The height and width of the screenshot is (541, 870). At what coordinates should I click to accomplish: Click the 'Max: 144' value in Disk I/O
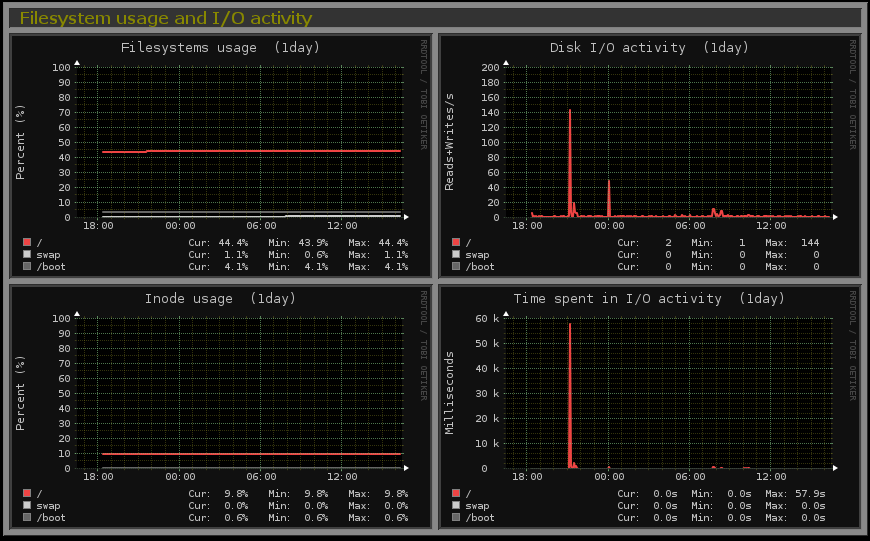point(792,242)
